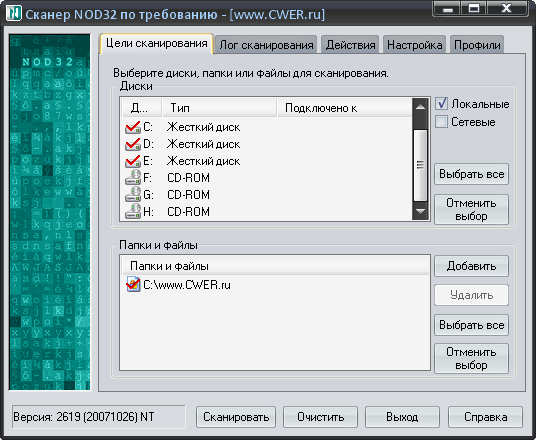536x440 pixels.
Task: Select Жесткий диск text in E: row
Action: [203, 161]
